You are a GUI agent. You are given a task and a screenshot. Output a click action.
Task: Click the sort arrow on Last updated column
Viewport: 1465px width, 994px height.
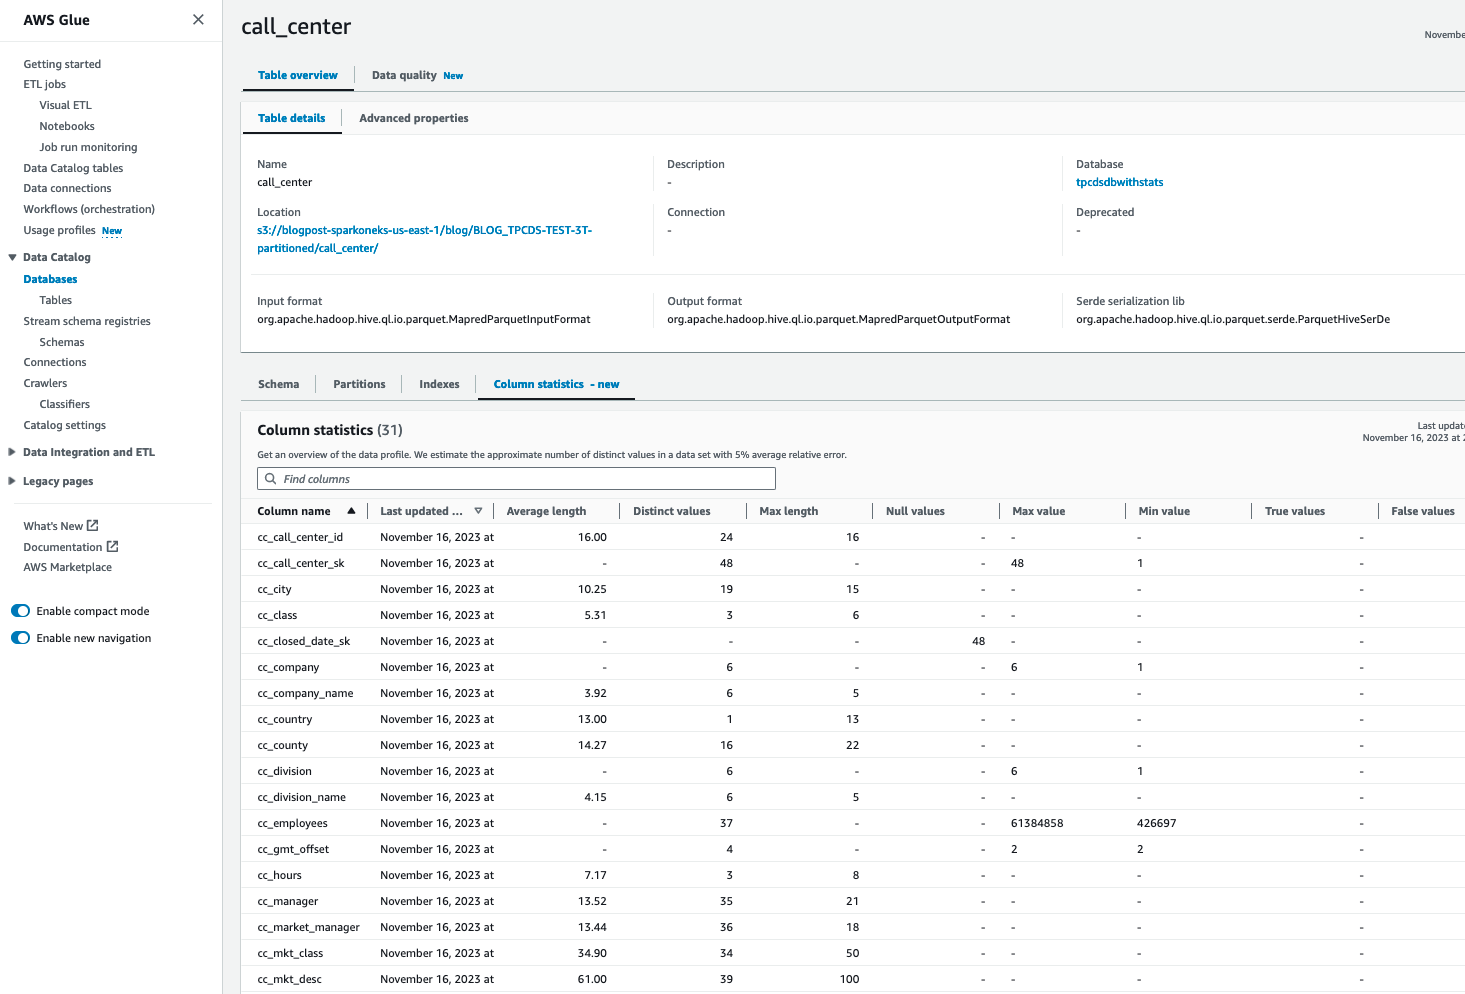click(478, 511)
